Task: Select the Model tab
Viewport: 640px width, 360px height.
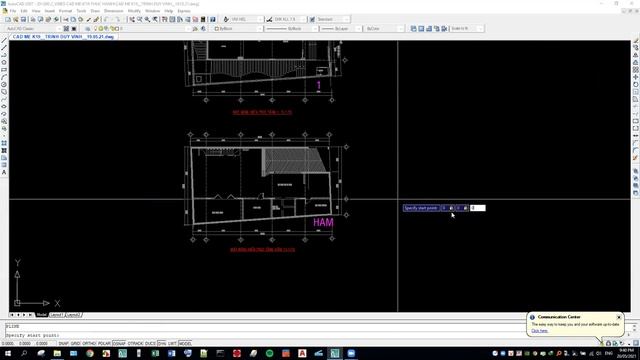Action: click(x=42, y=315)
